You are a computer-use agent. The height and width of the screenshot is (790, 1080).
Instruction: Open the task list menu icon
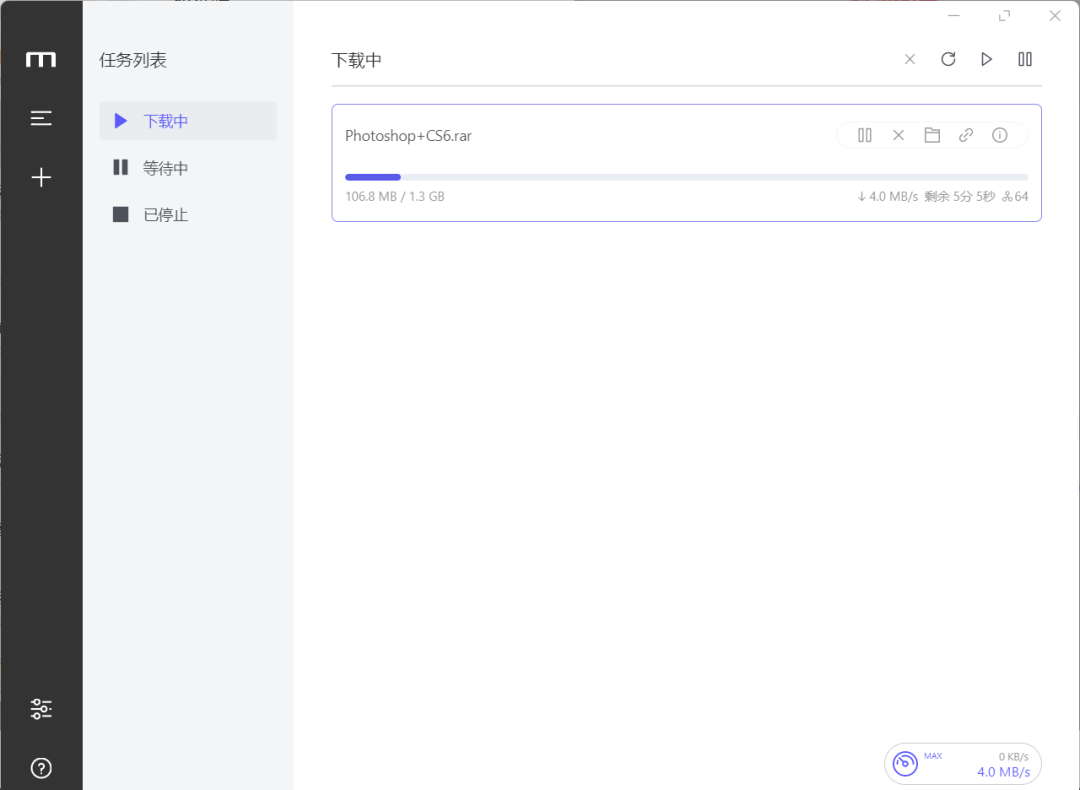click(x=41, y=118)
